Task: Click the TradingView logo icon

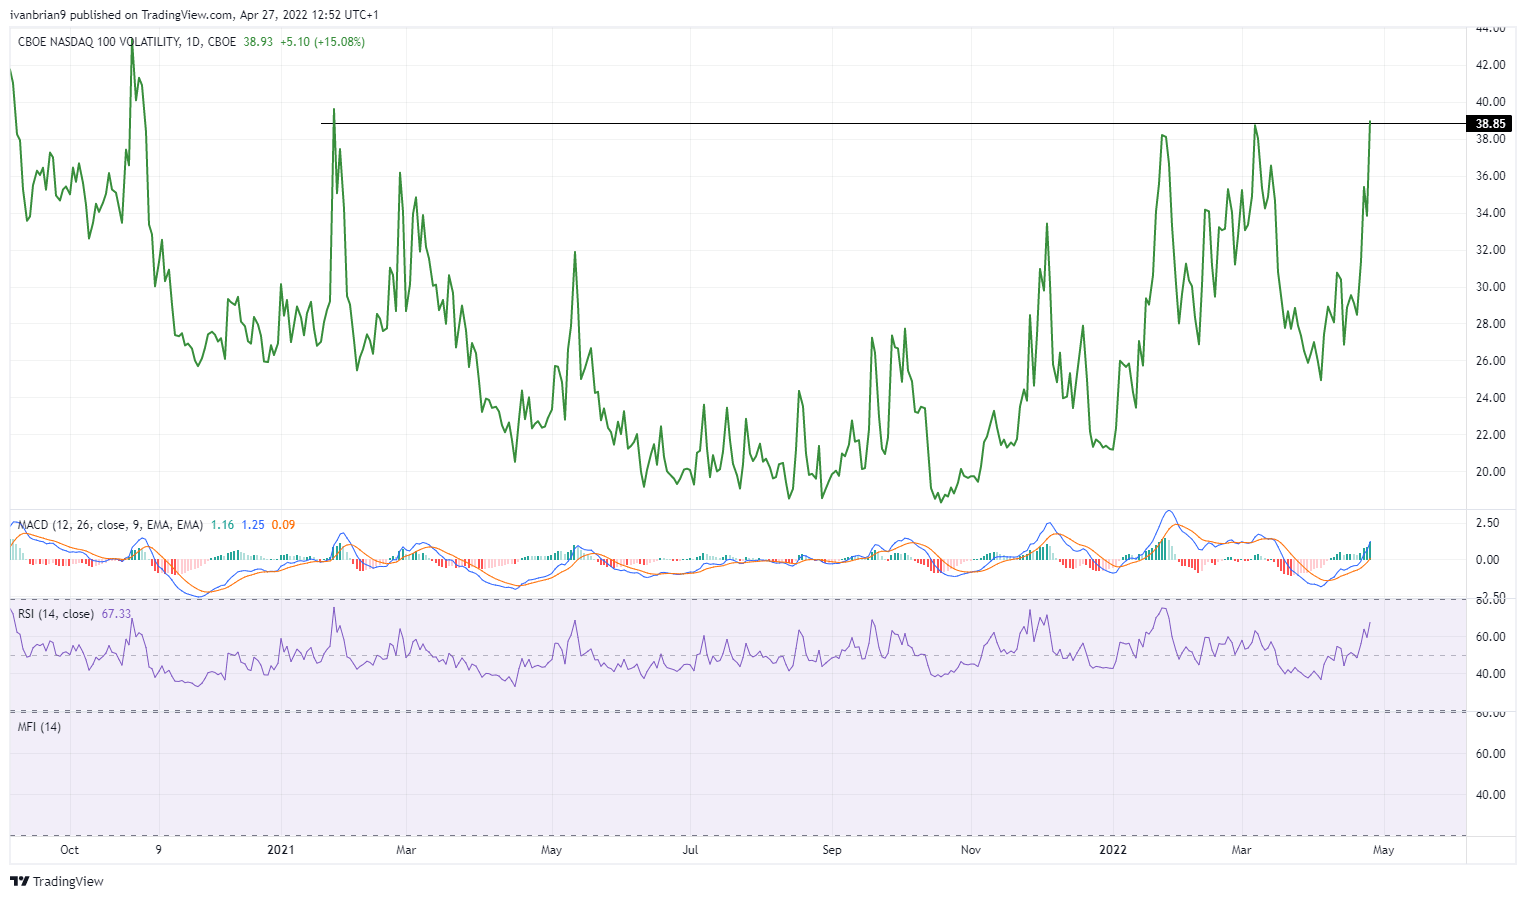Action: 19,881
